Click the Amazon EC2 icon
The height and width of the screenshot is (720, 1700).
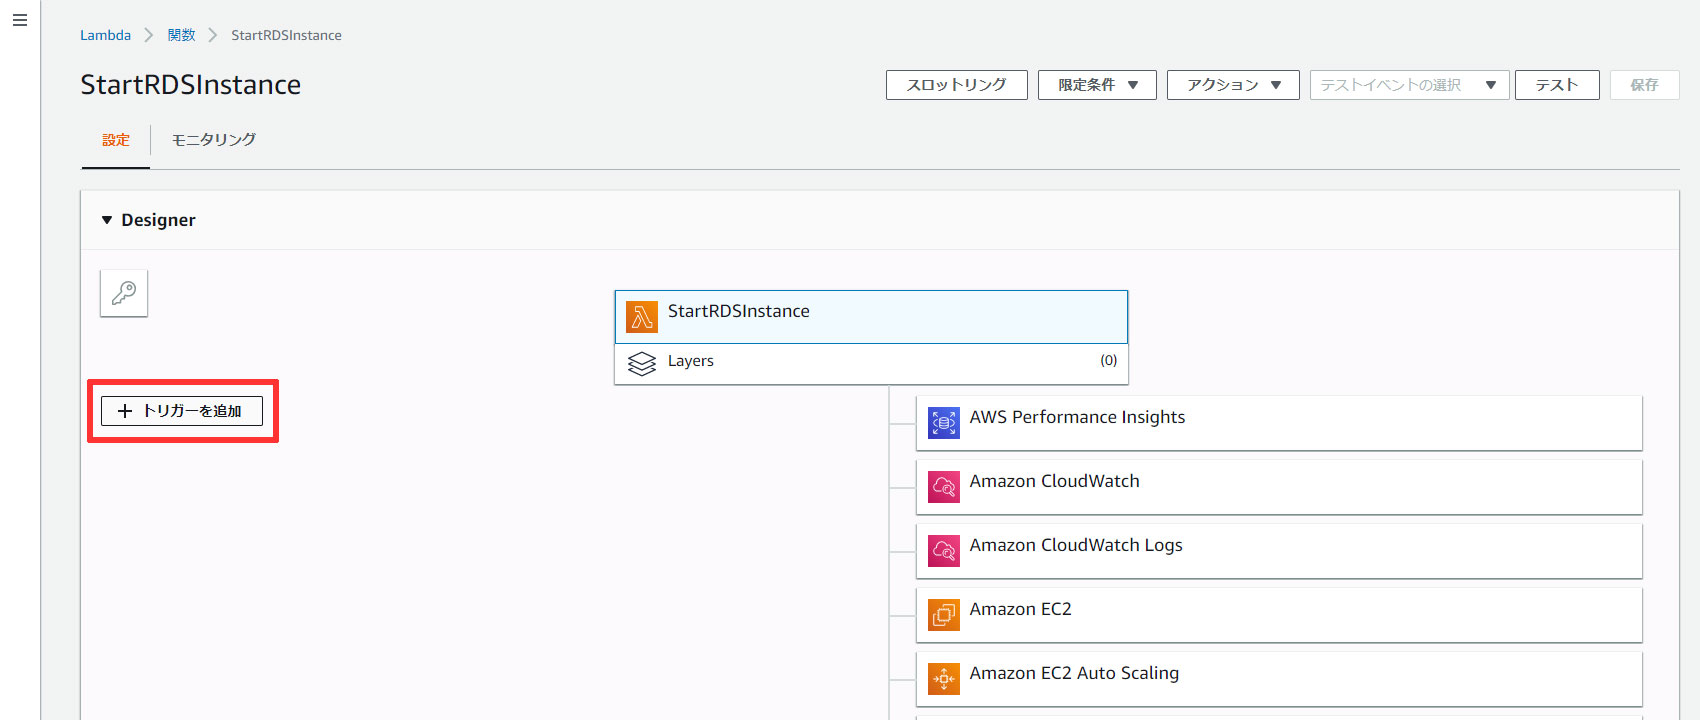[944, 615]
